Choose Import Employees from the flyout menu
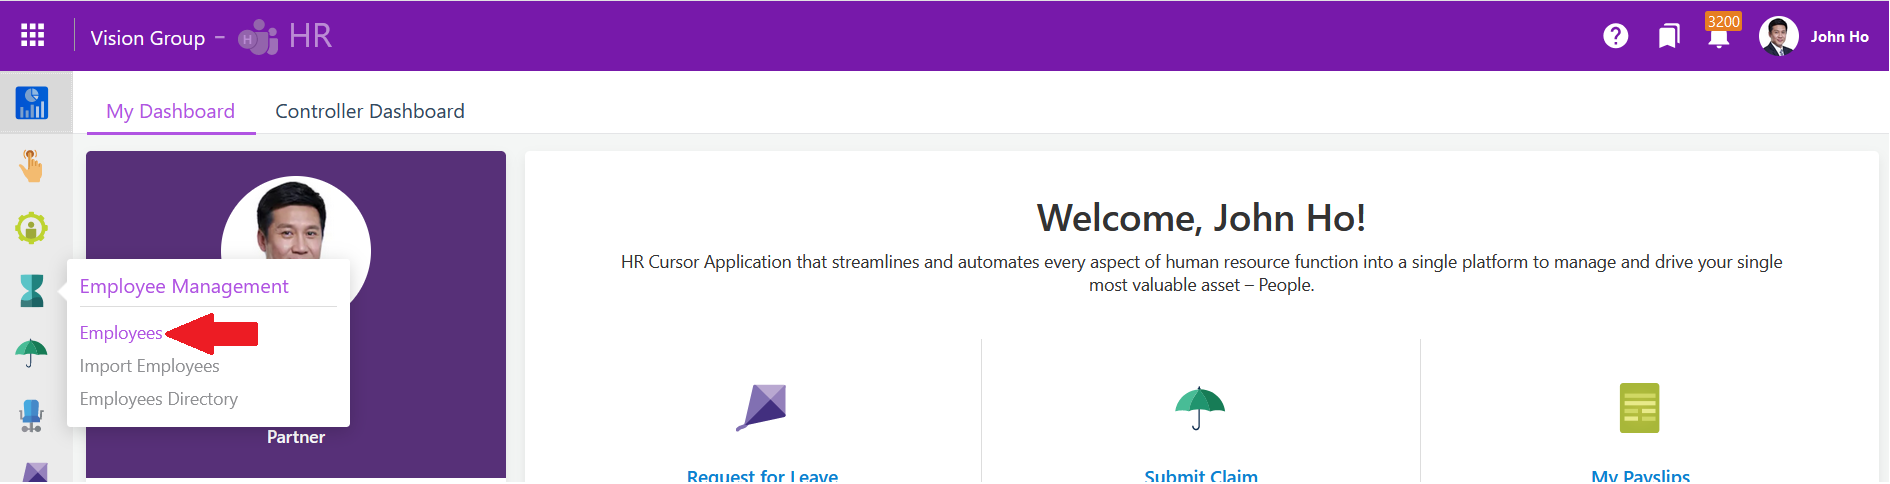Image resolution: width=1890 pixels, height=484 pixels. click(x=150, y=366)
